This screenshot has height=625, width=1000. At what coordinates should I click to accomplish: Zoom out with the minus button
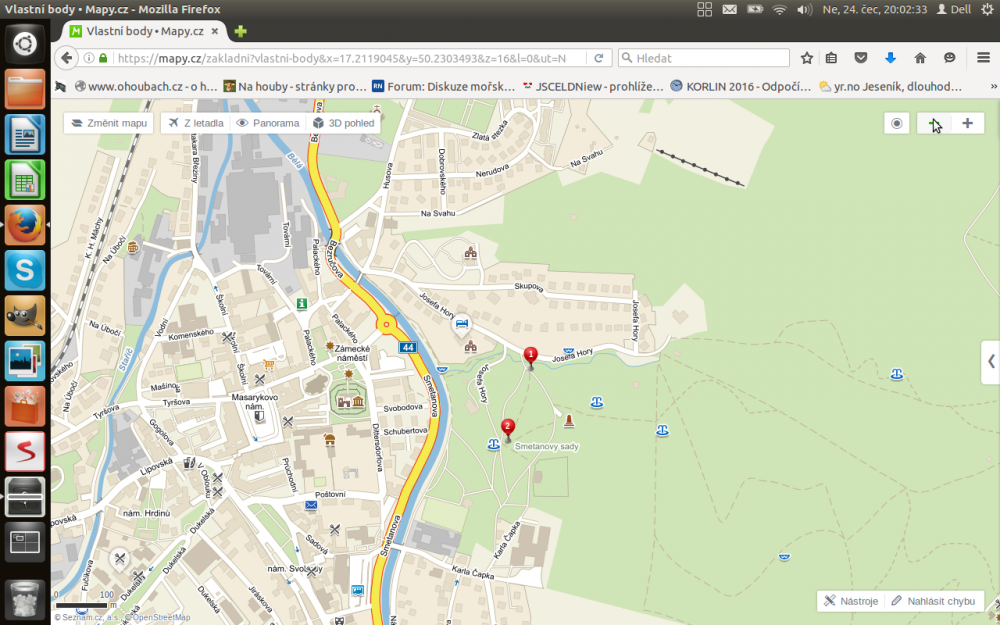pyautogui.click(x=934, y=123)
